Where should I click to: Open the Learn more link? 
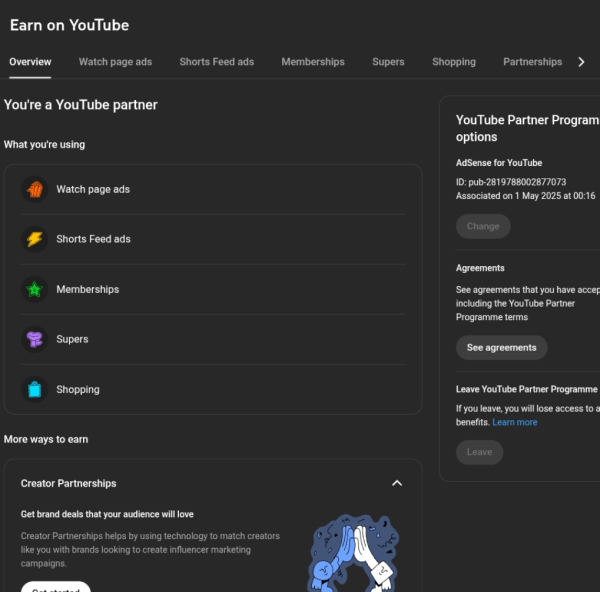pos(515,422)
